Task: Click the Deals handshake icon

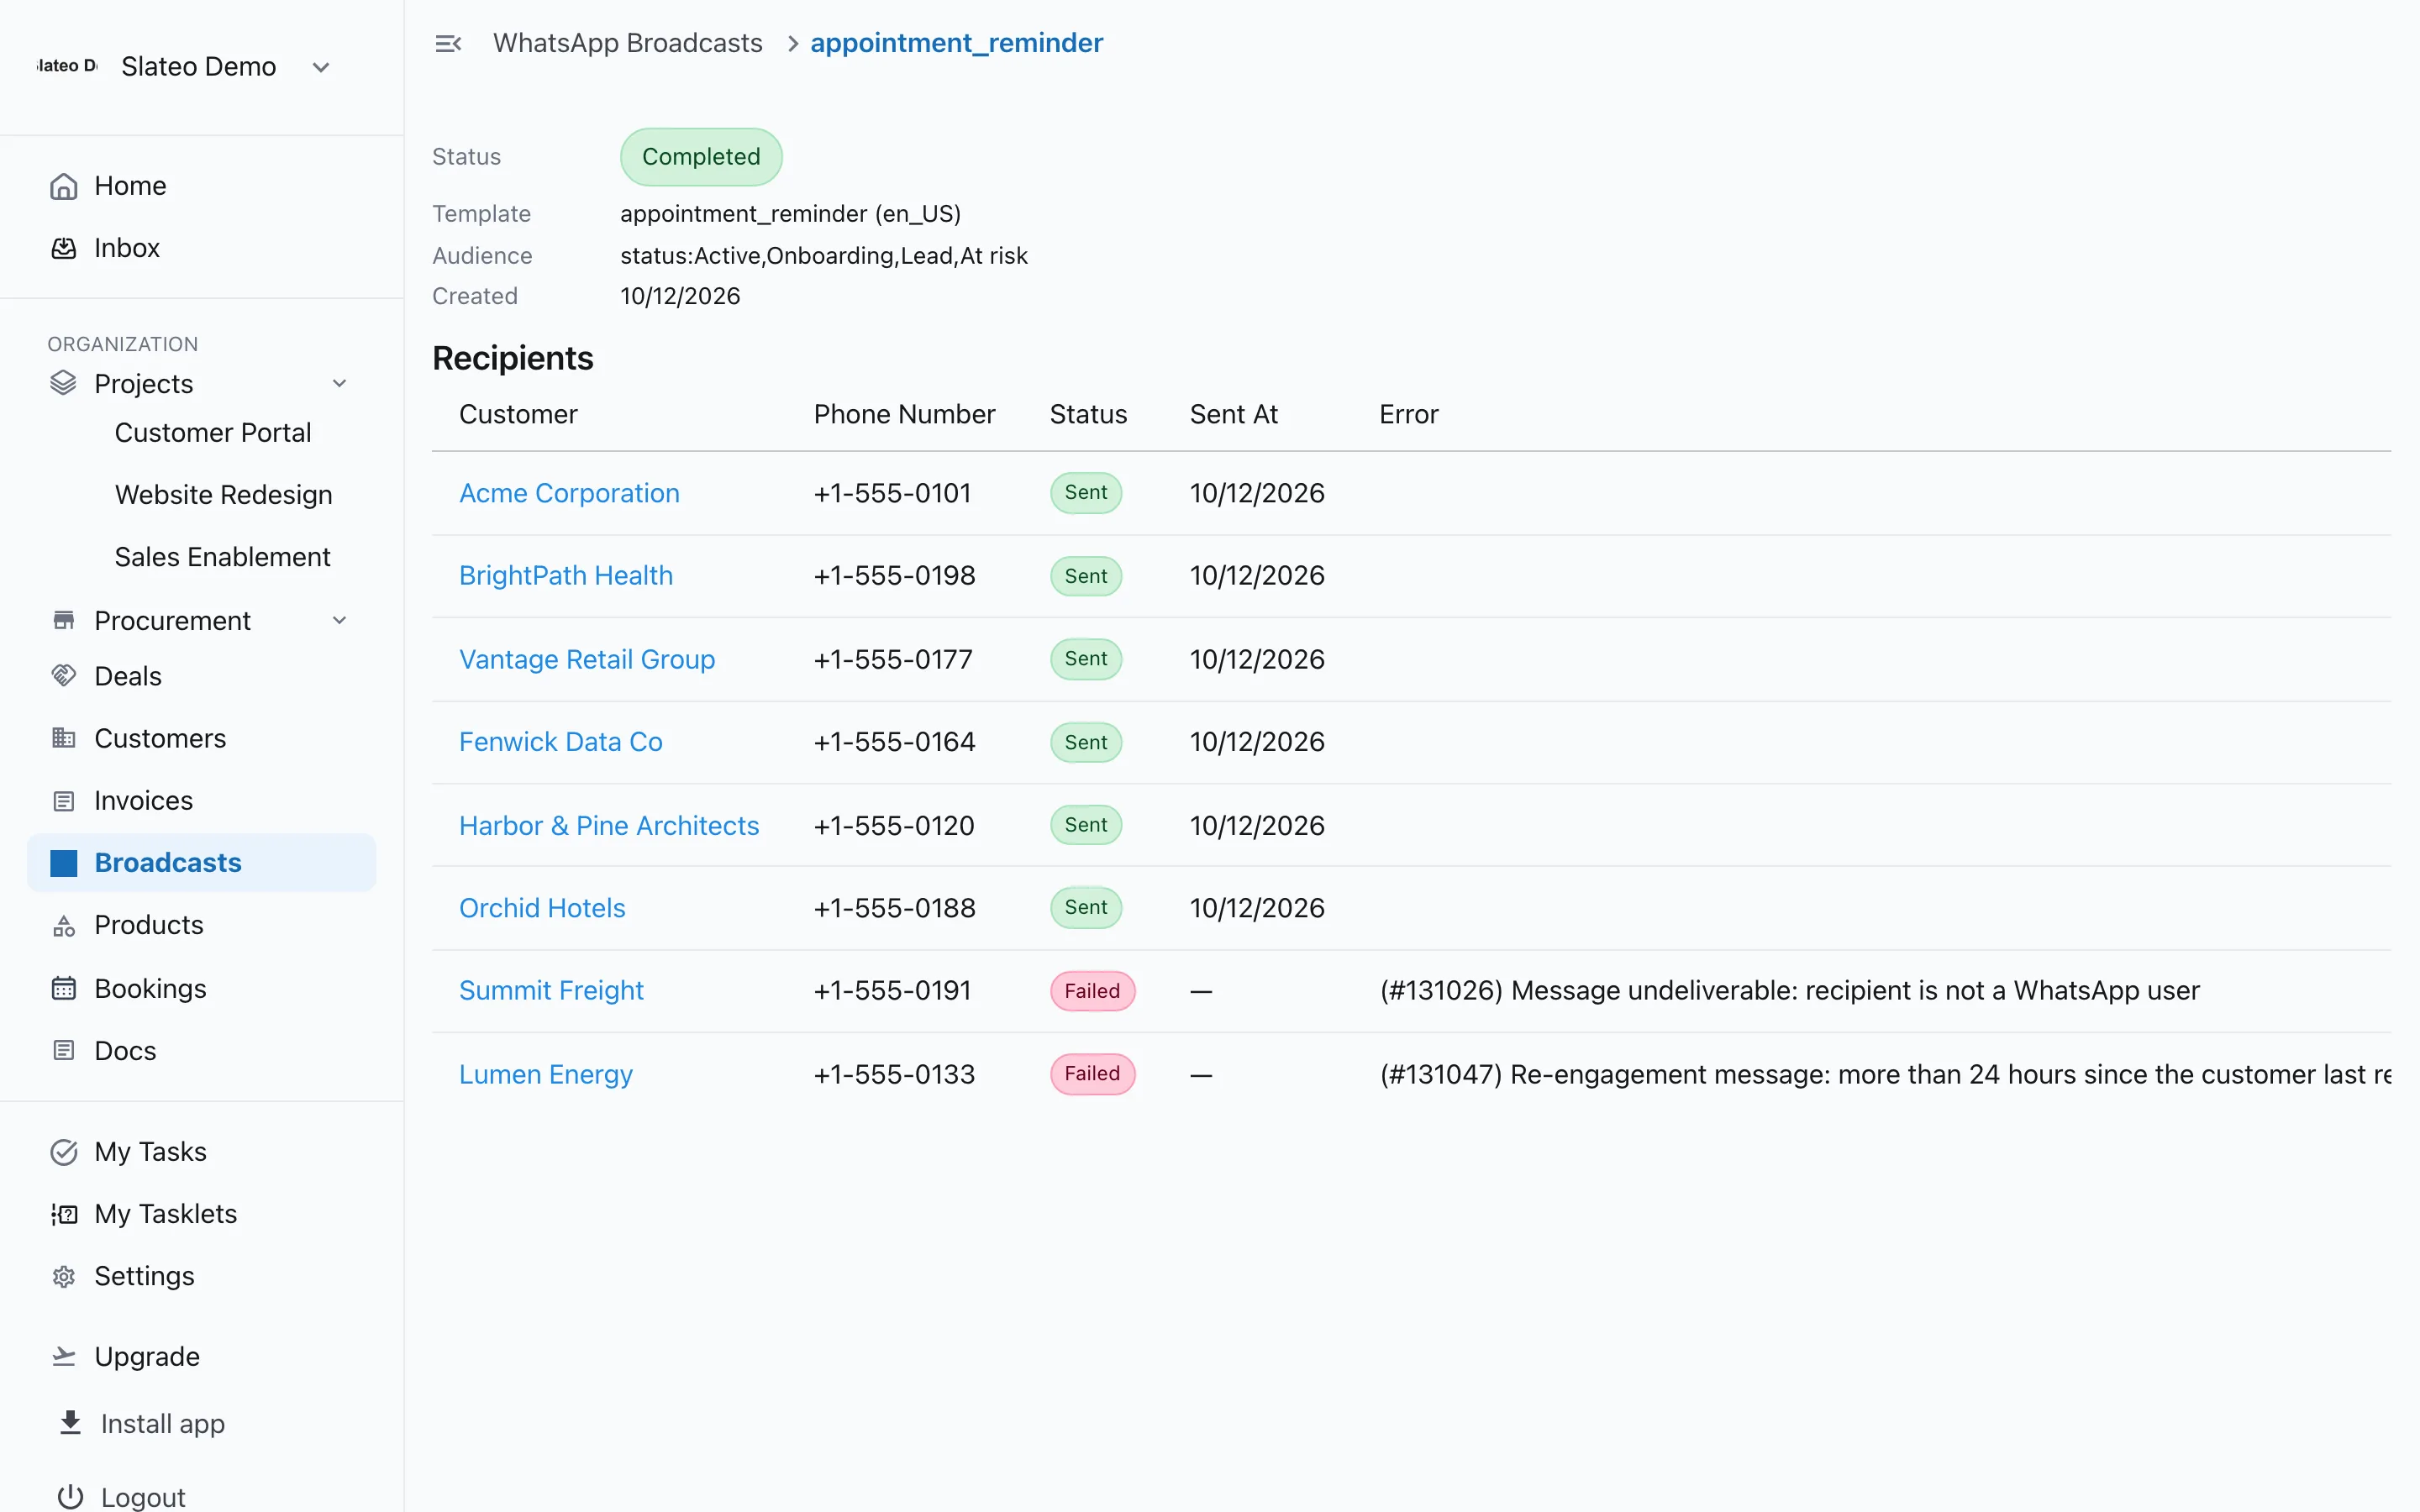Action: pos(64,676)
